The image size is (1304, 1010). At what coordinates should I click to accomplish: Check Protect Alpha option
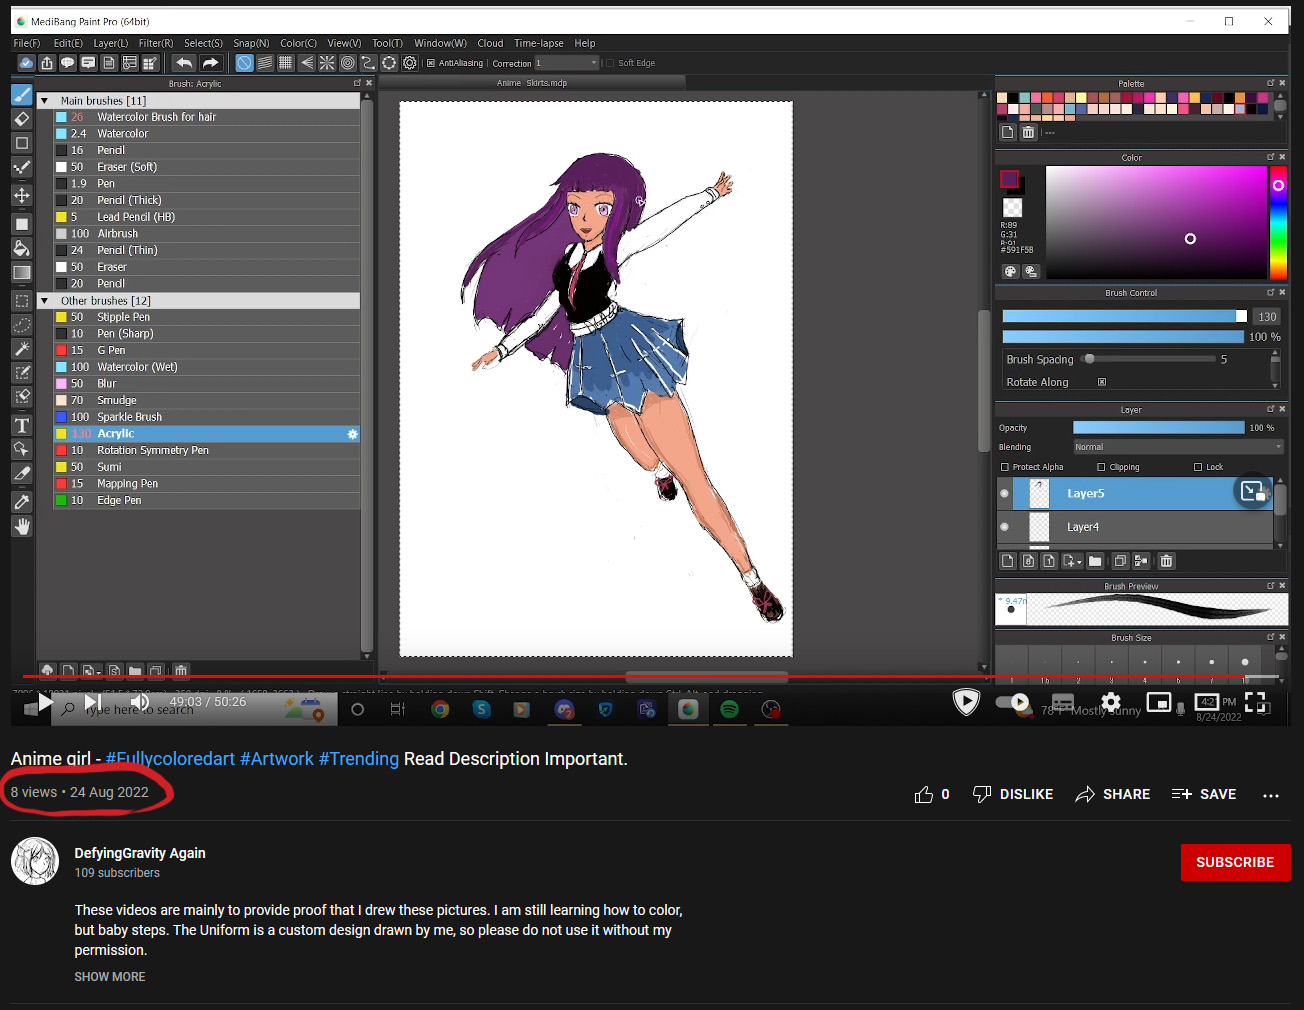click(x=1005, y=467)
